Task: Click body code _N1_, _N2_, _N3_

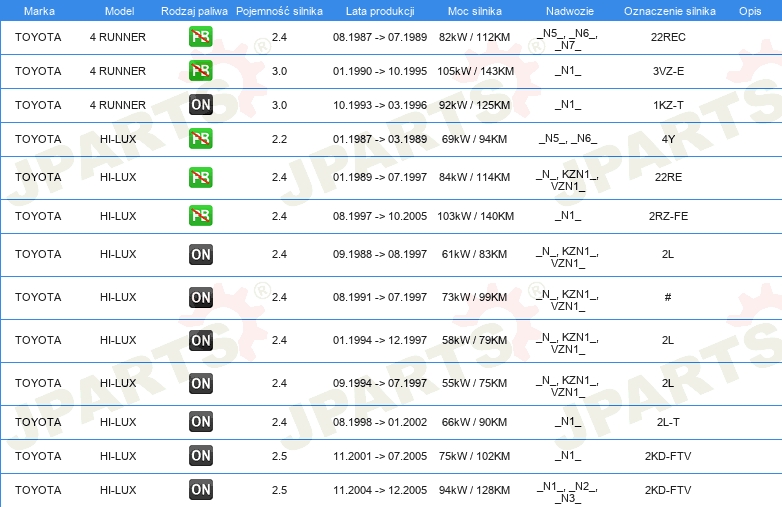Action: tap(568, 492)
